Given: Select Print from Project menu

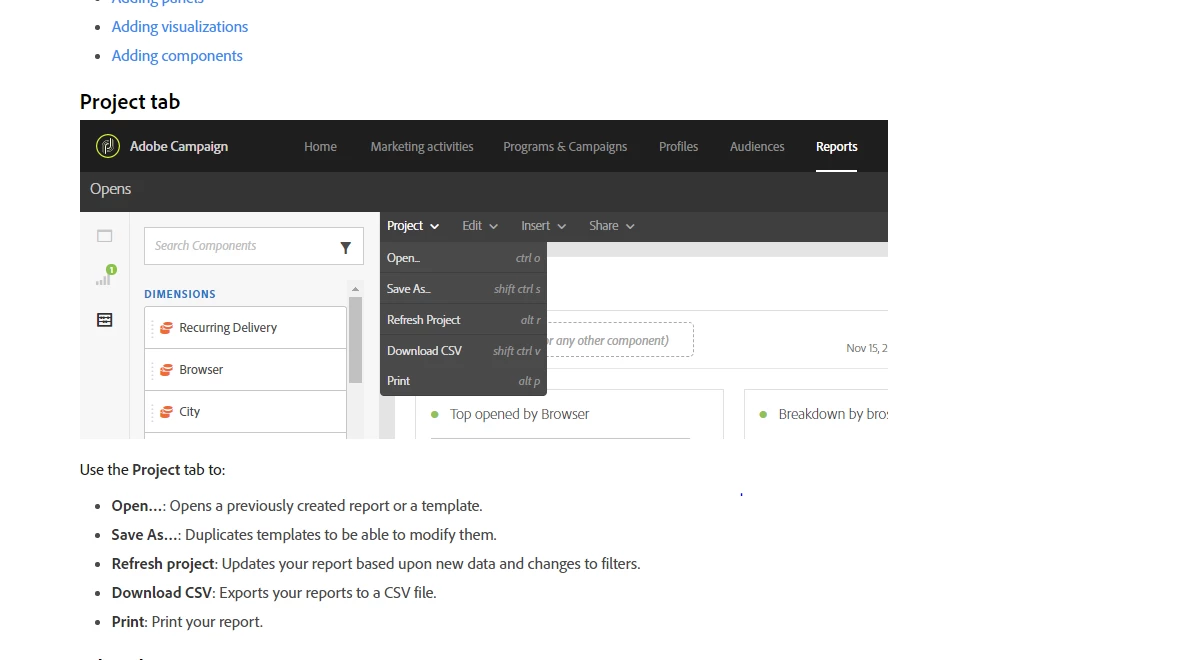Looking at the screenshot, I should click(463, 381).
